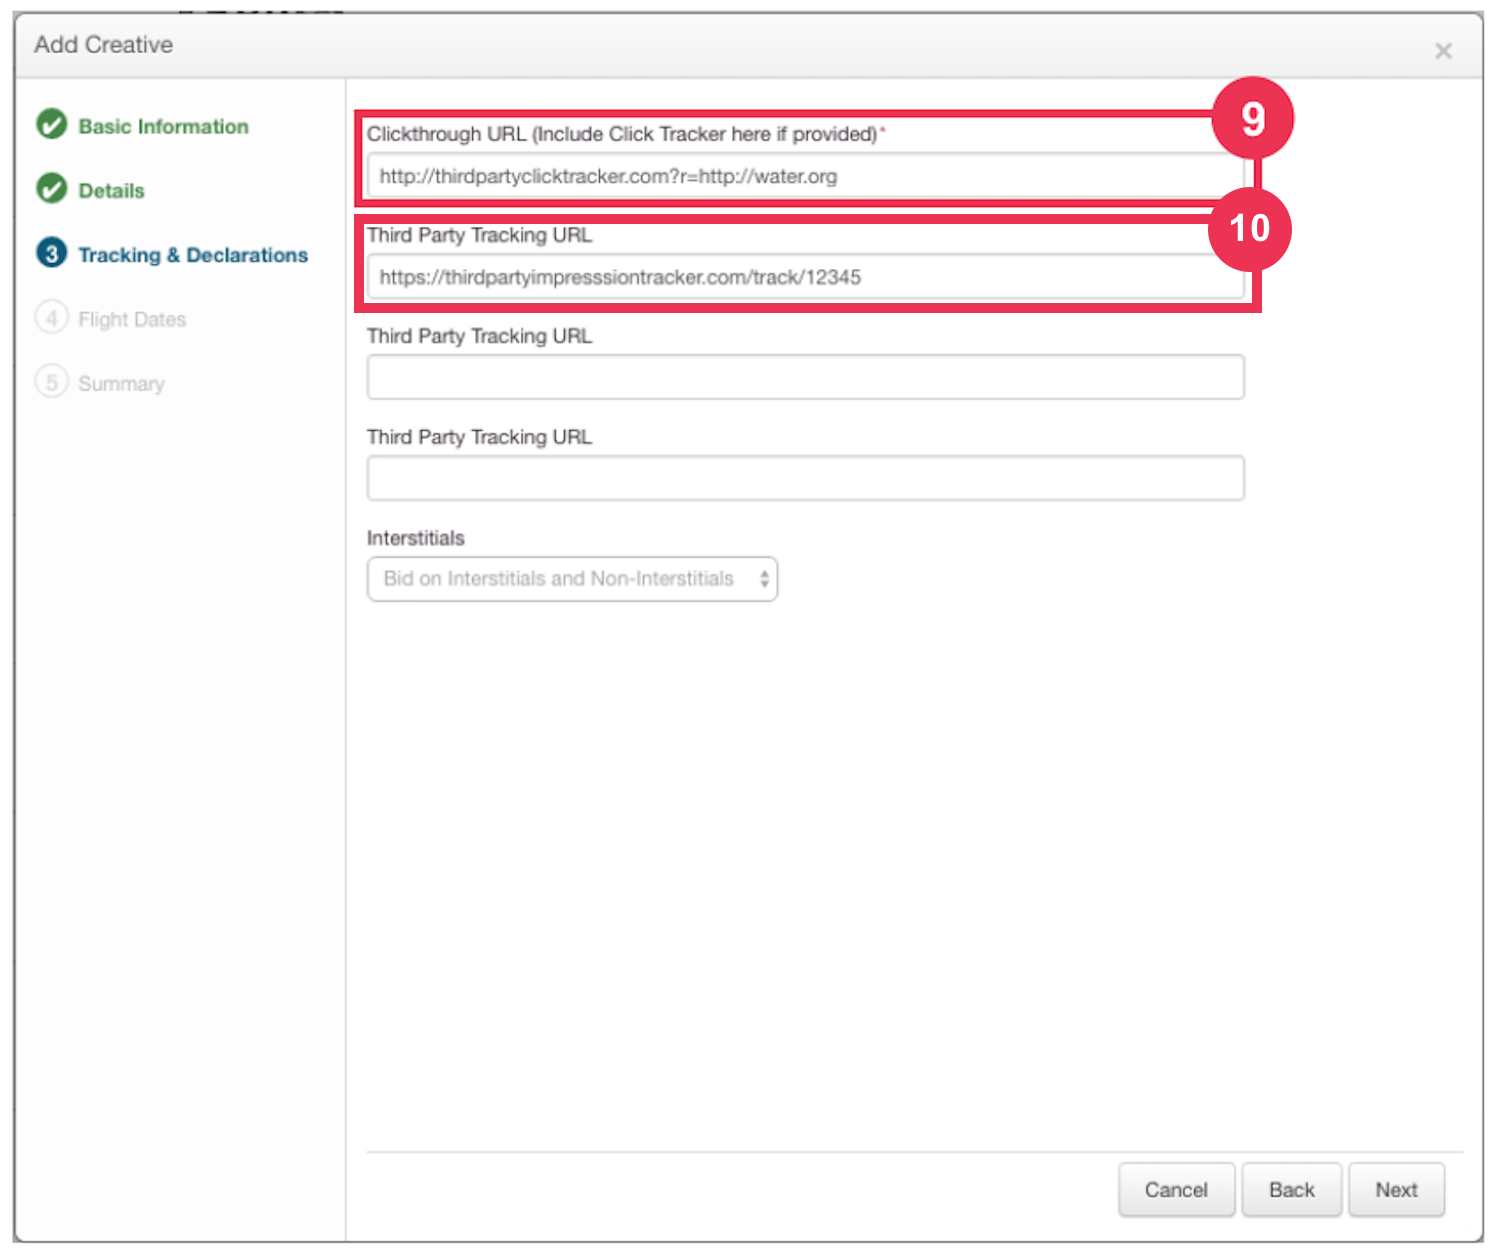Cancel the Add Creative wizard

pyautogui.click(x=1176, y=1190)
